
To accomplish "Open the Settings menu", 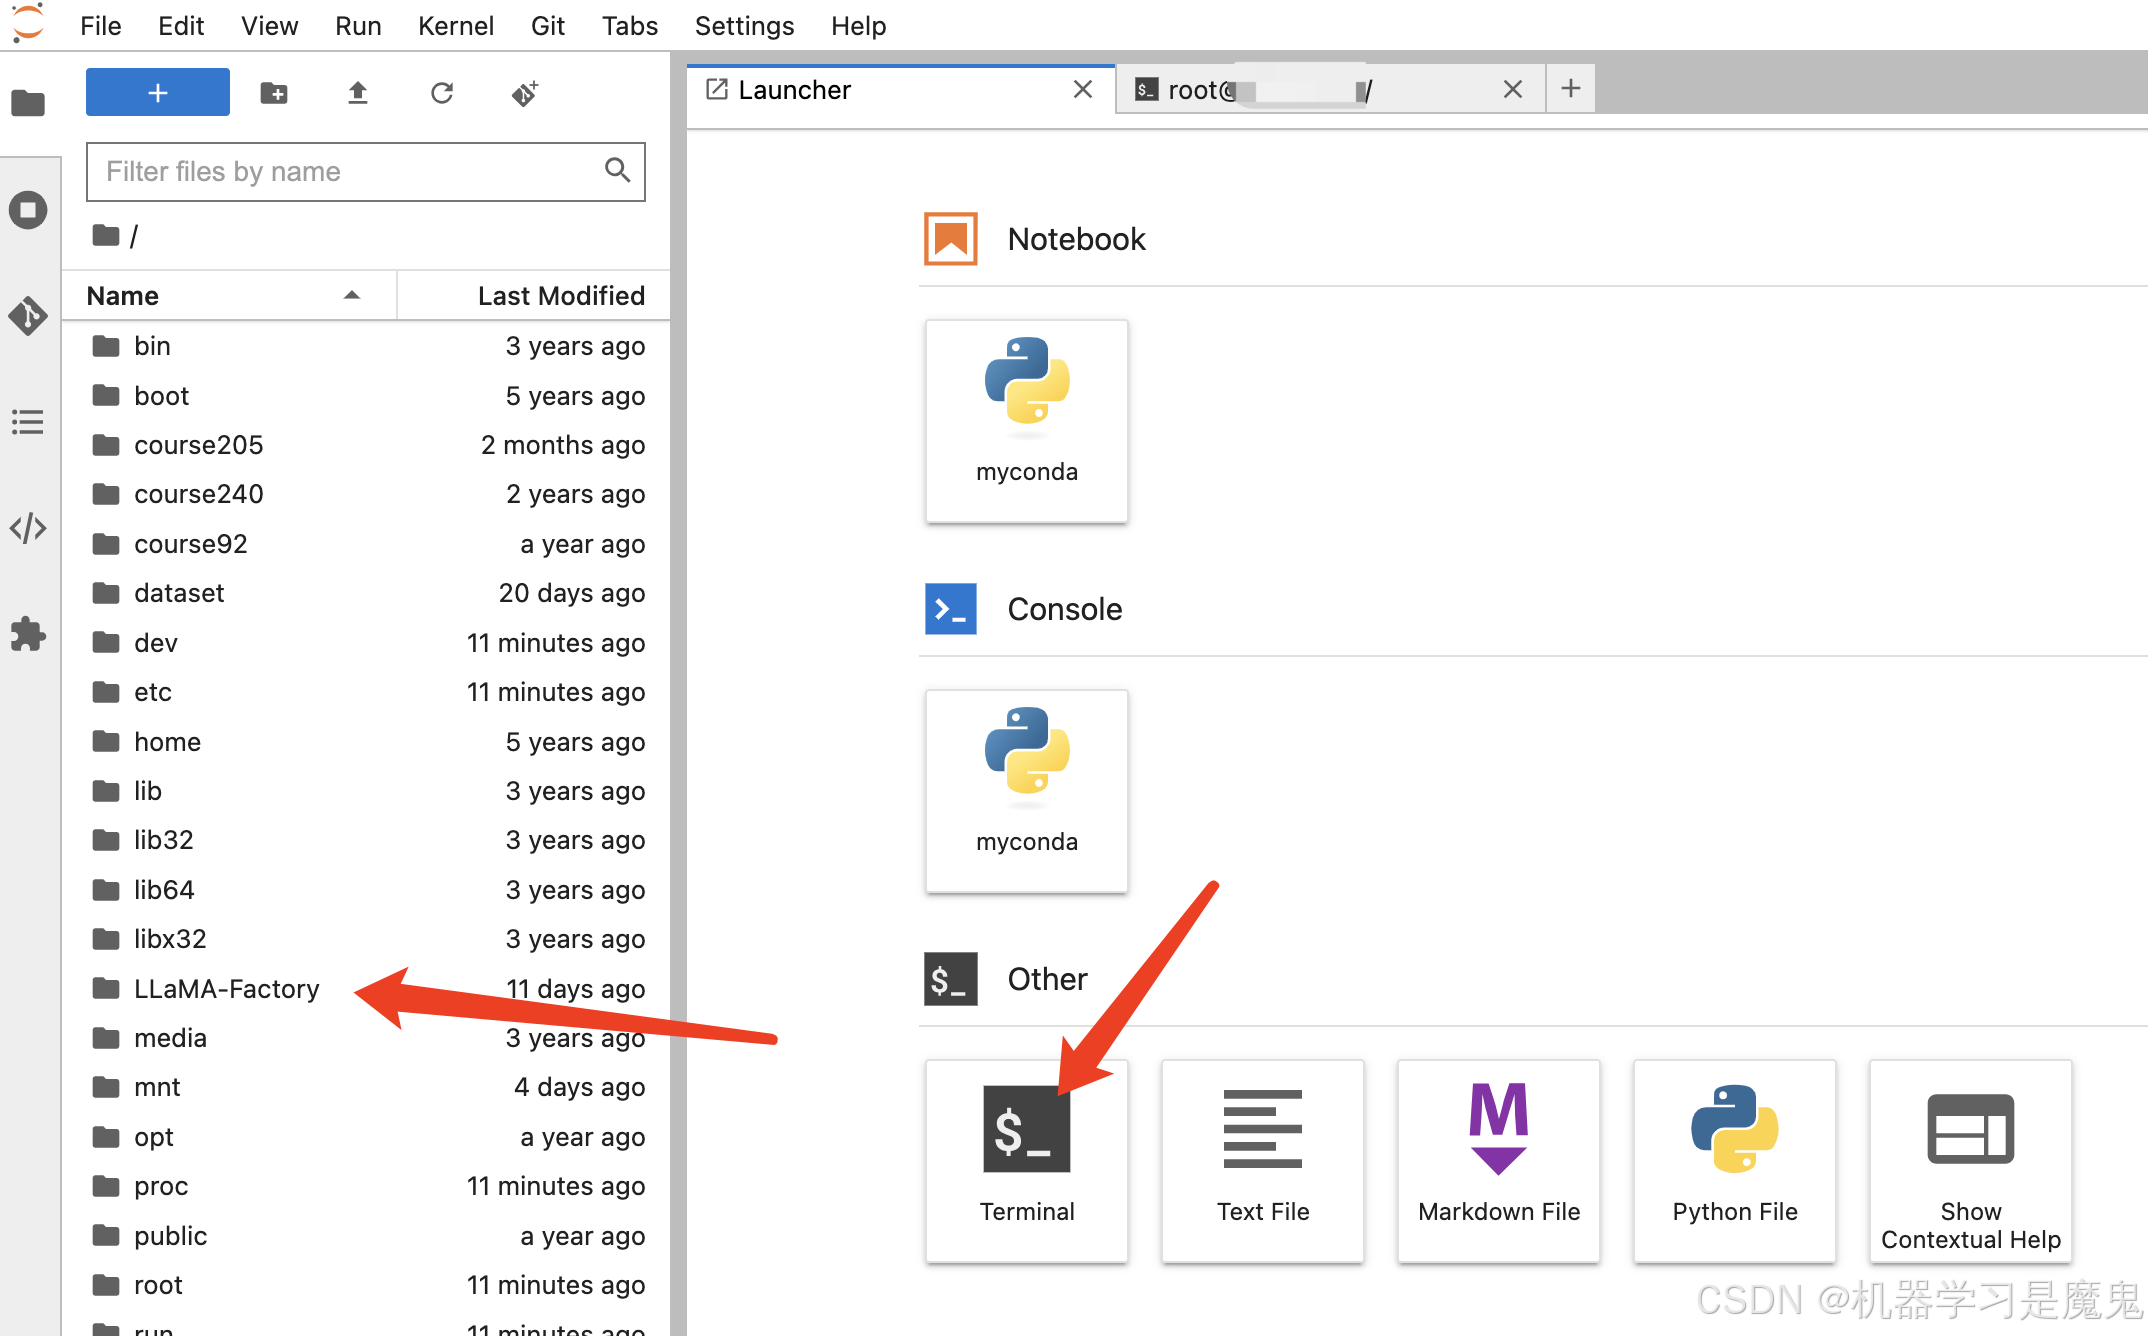I will [x=744, y=26].
